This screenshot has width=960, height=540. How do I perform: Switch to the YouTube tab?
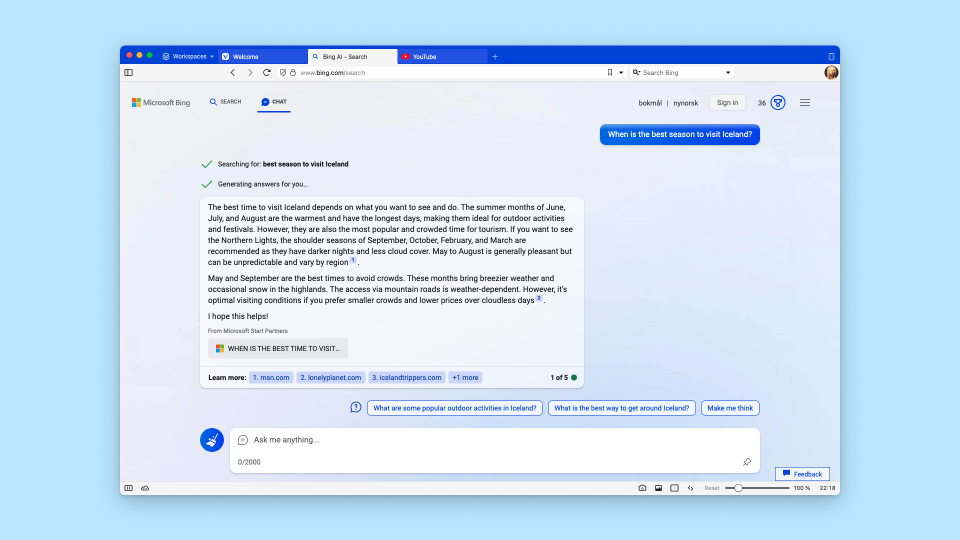[442, 56]
